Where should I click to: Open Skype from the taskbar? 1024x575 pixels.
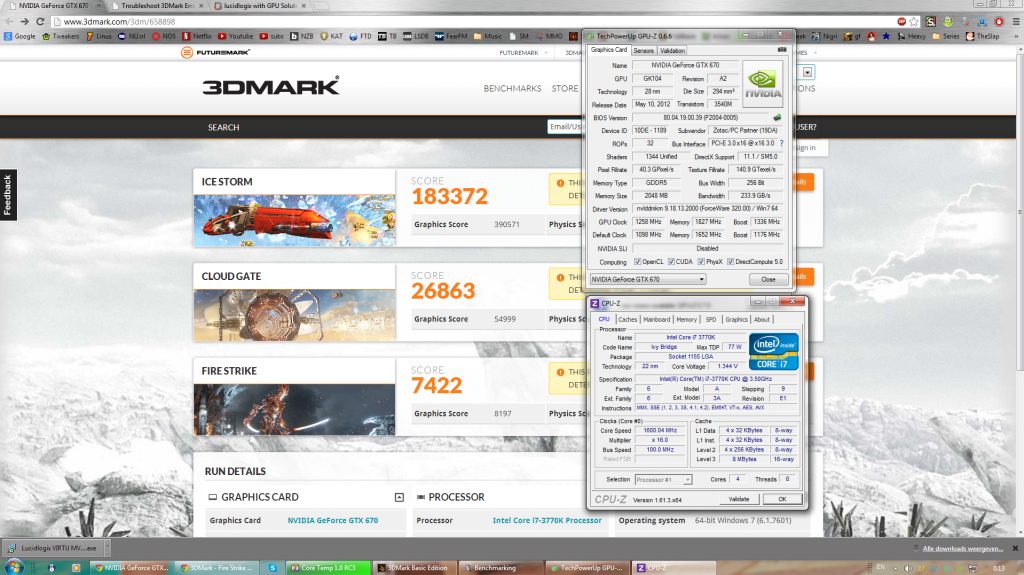pyautogui.click(x=272, y=568)
